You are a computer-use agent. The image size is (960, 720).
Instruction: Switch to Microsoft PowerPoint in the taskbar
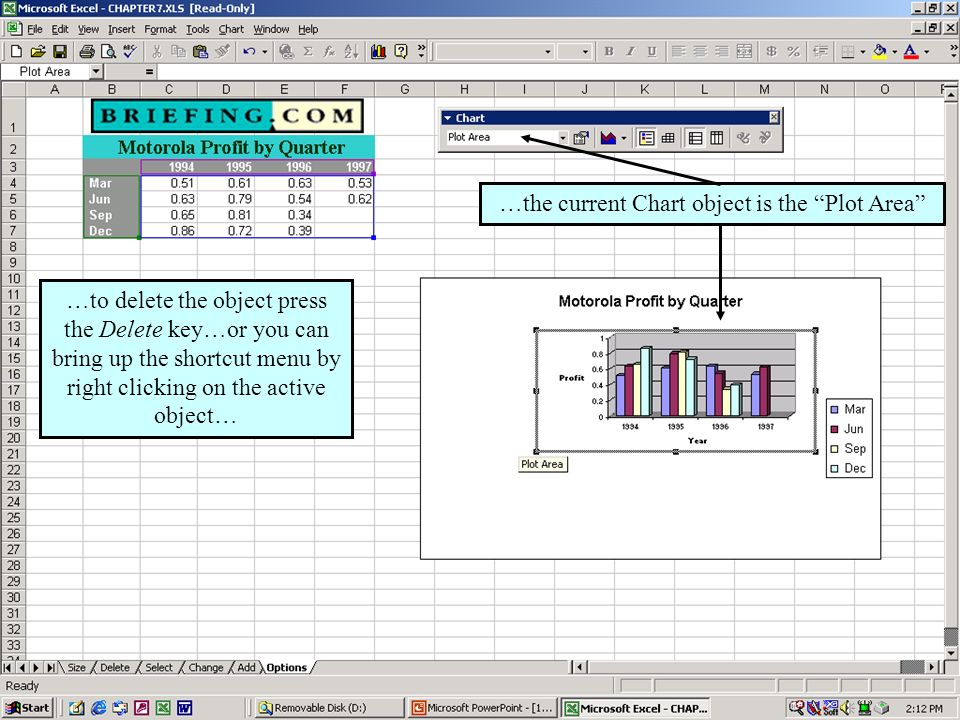coord(482,708)
